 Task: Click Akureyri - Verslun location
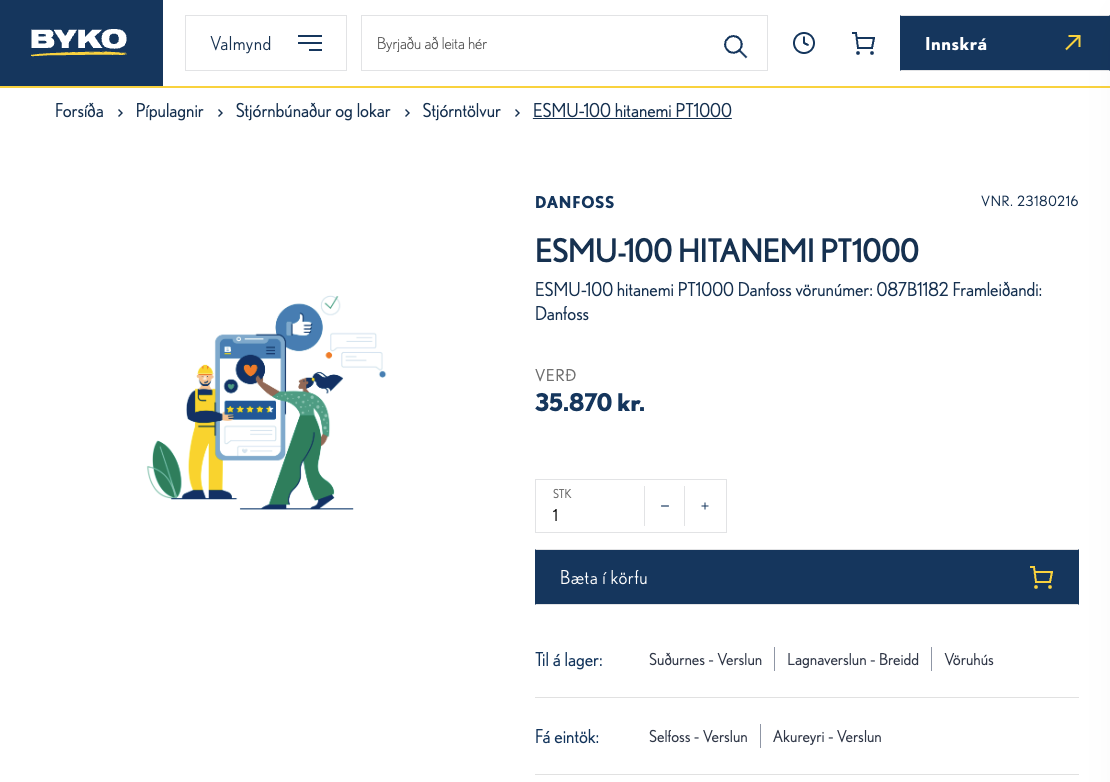point(827,737)
